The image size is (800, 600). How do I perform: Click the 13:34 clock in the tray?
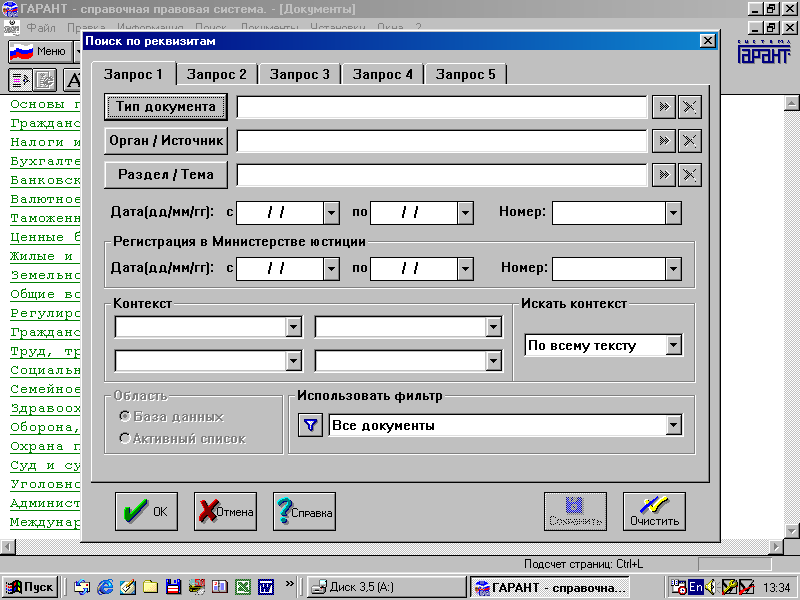click(777, 587)
